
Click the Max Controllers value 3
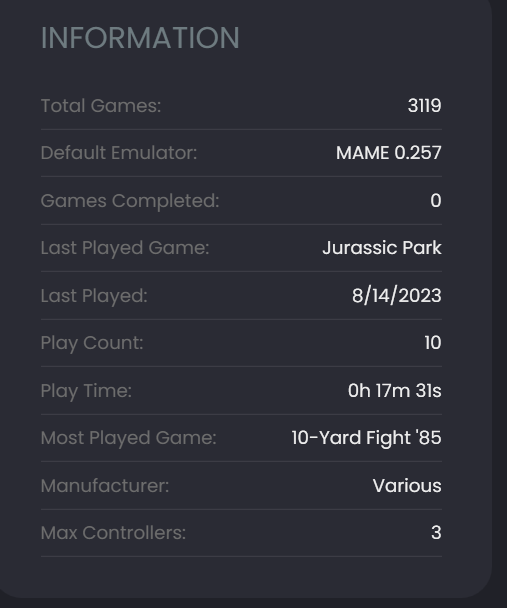click(x=436, y=533)
